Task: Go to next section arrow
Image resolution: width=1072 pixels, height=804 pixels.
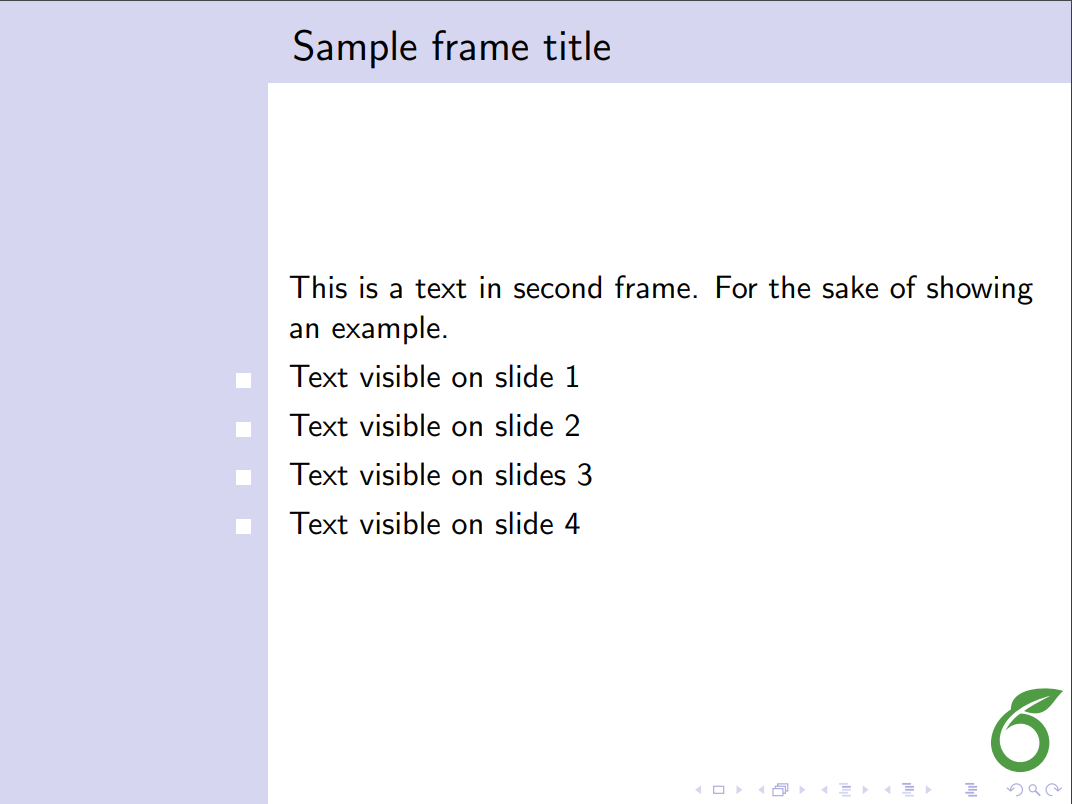Action: click(927, 790)
